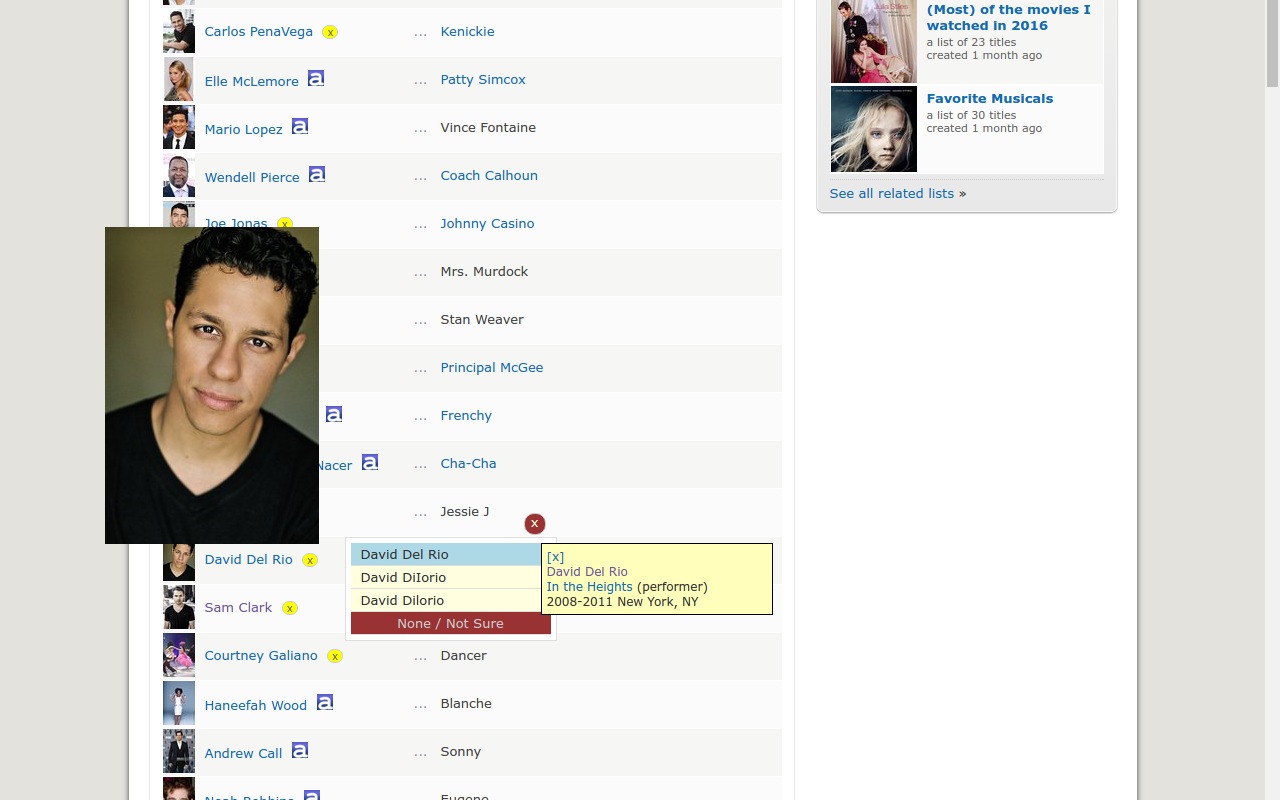1280x800 pixels.
Task: Click Mario Lopez's headshot thumbnail
Action: tap(179, 128)
